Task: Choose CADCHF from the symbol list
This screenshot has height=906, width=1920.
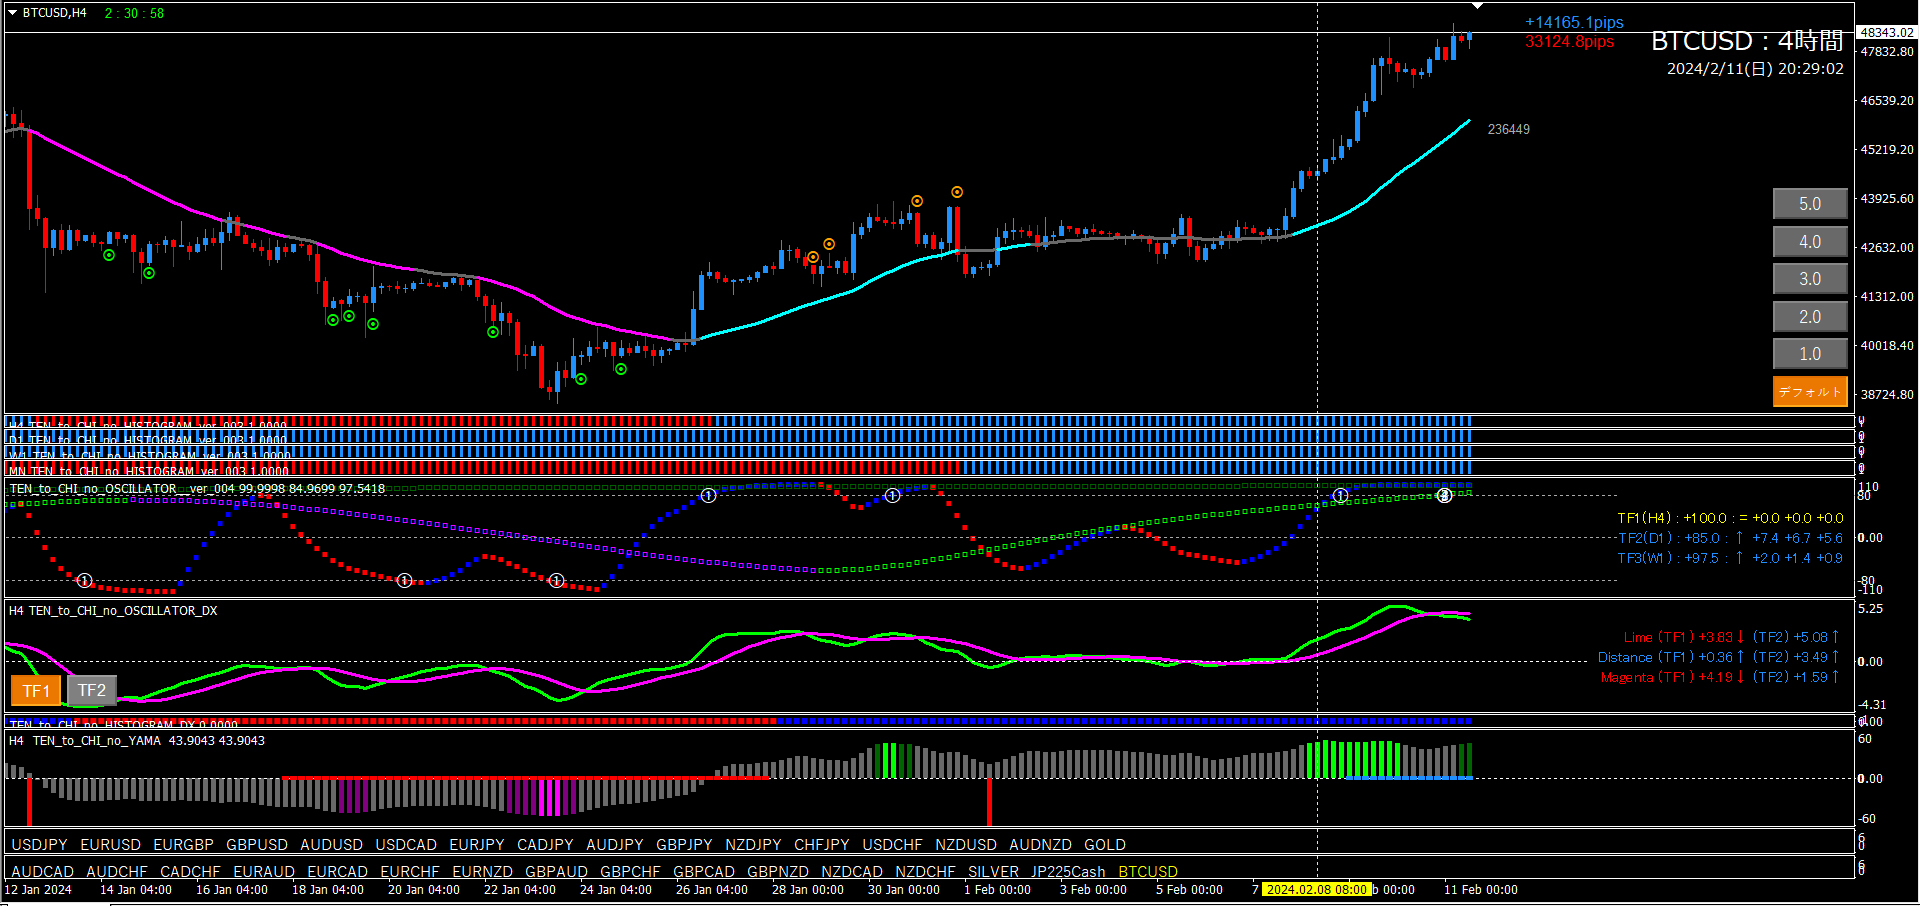Action: (x=190, y=872)
